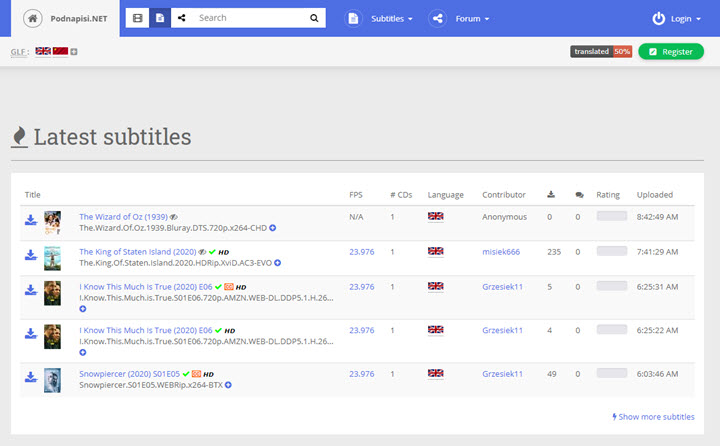Download The King of Staten Island subtitle
Viewport: 720px width, 446px height.
pyautogui.click(x=30, y=255)
